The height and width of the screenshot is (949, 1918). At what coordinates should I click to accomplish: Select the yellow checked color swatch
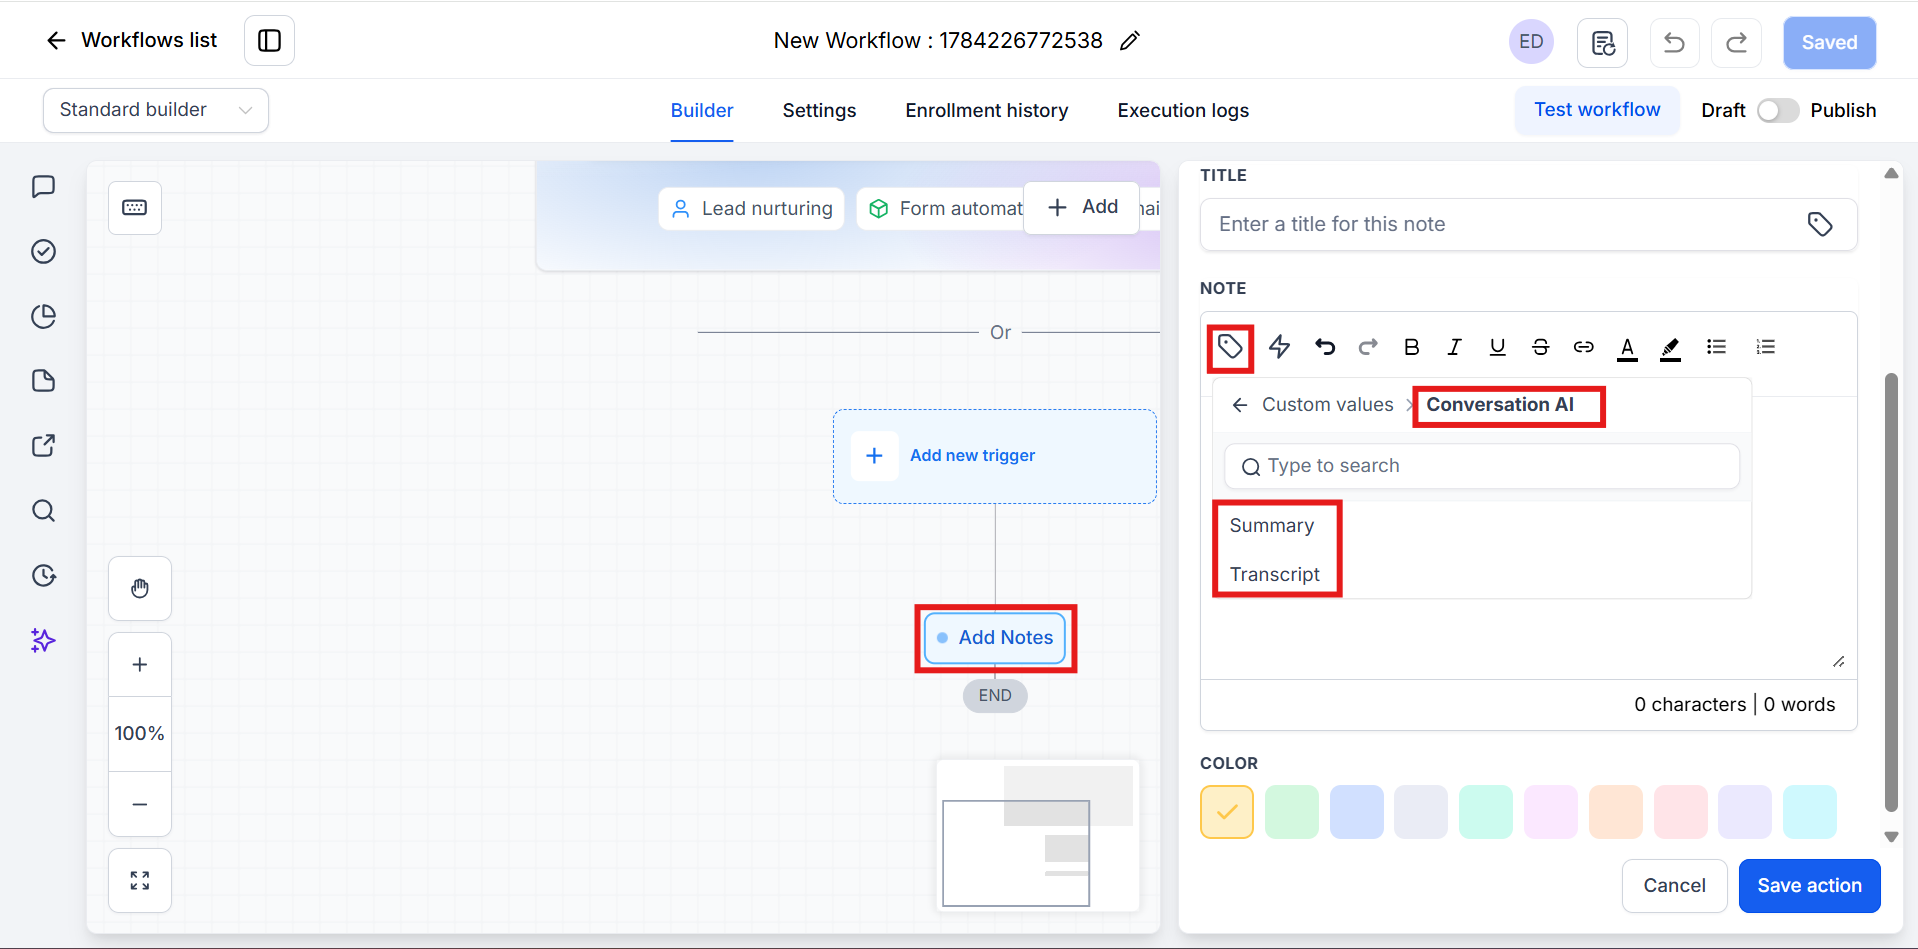point(1227,812)
